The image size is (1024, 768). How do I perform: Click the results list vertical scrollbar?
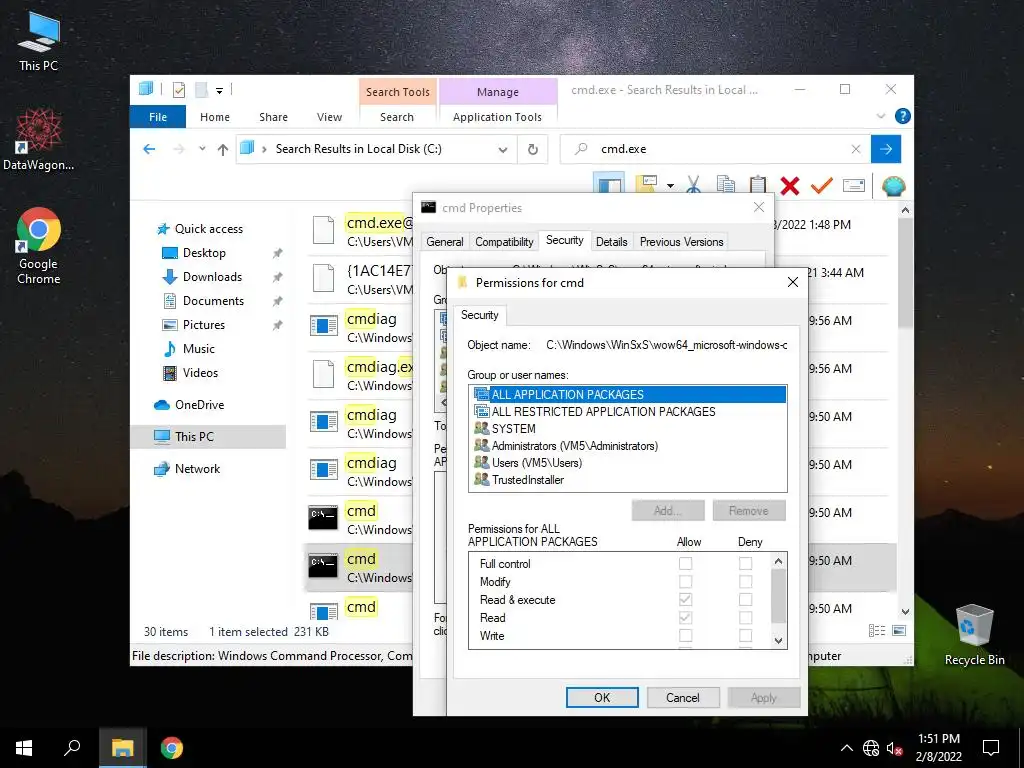click(x=905, y=411)
